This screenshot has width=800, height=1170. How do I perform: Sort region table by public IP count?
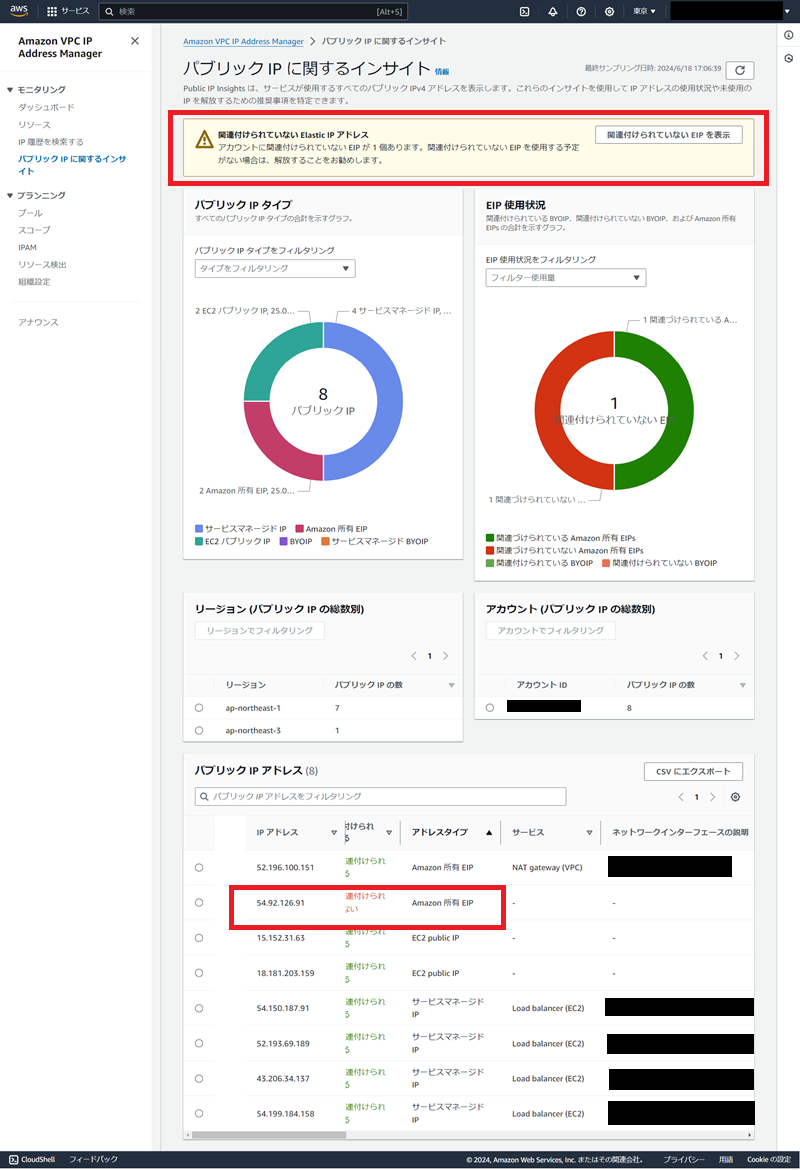[451, 685]
